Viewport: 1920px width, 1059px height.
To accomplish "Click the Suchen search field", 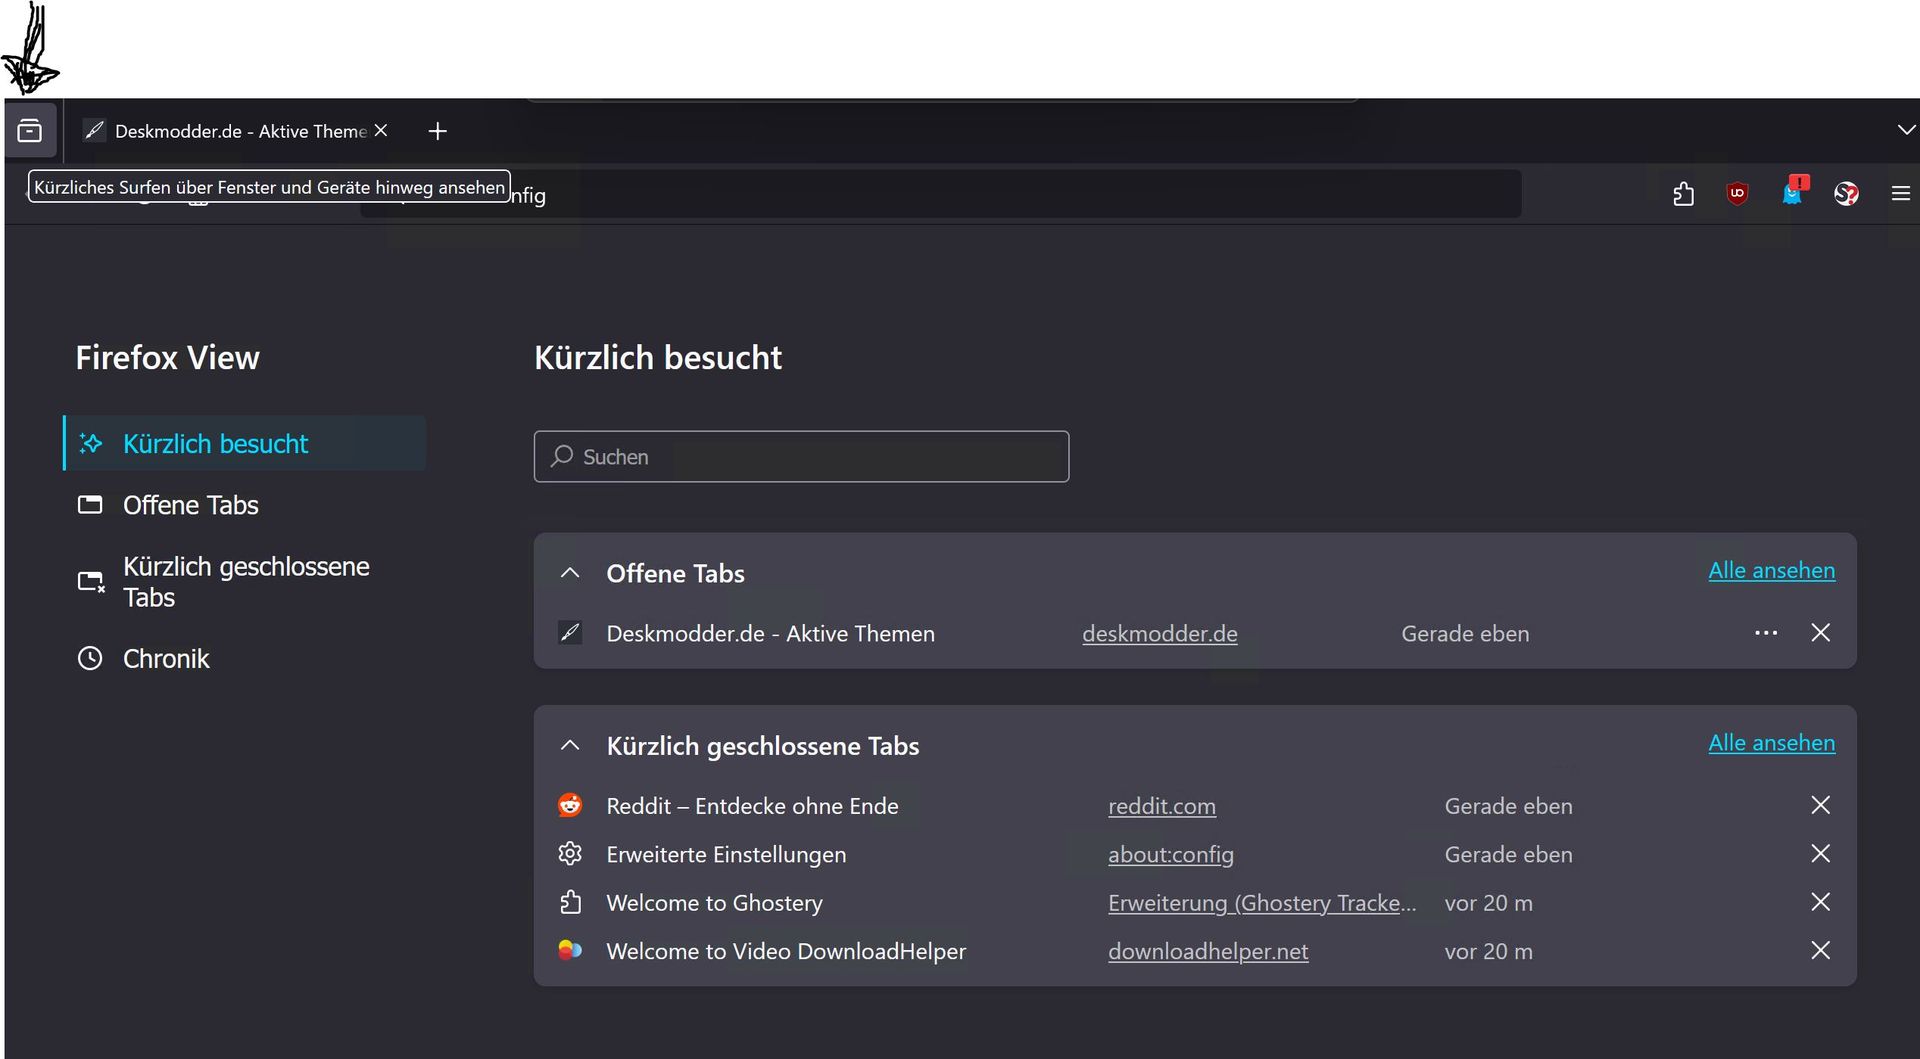I will click(801, 457).
